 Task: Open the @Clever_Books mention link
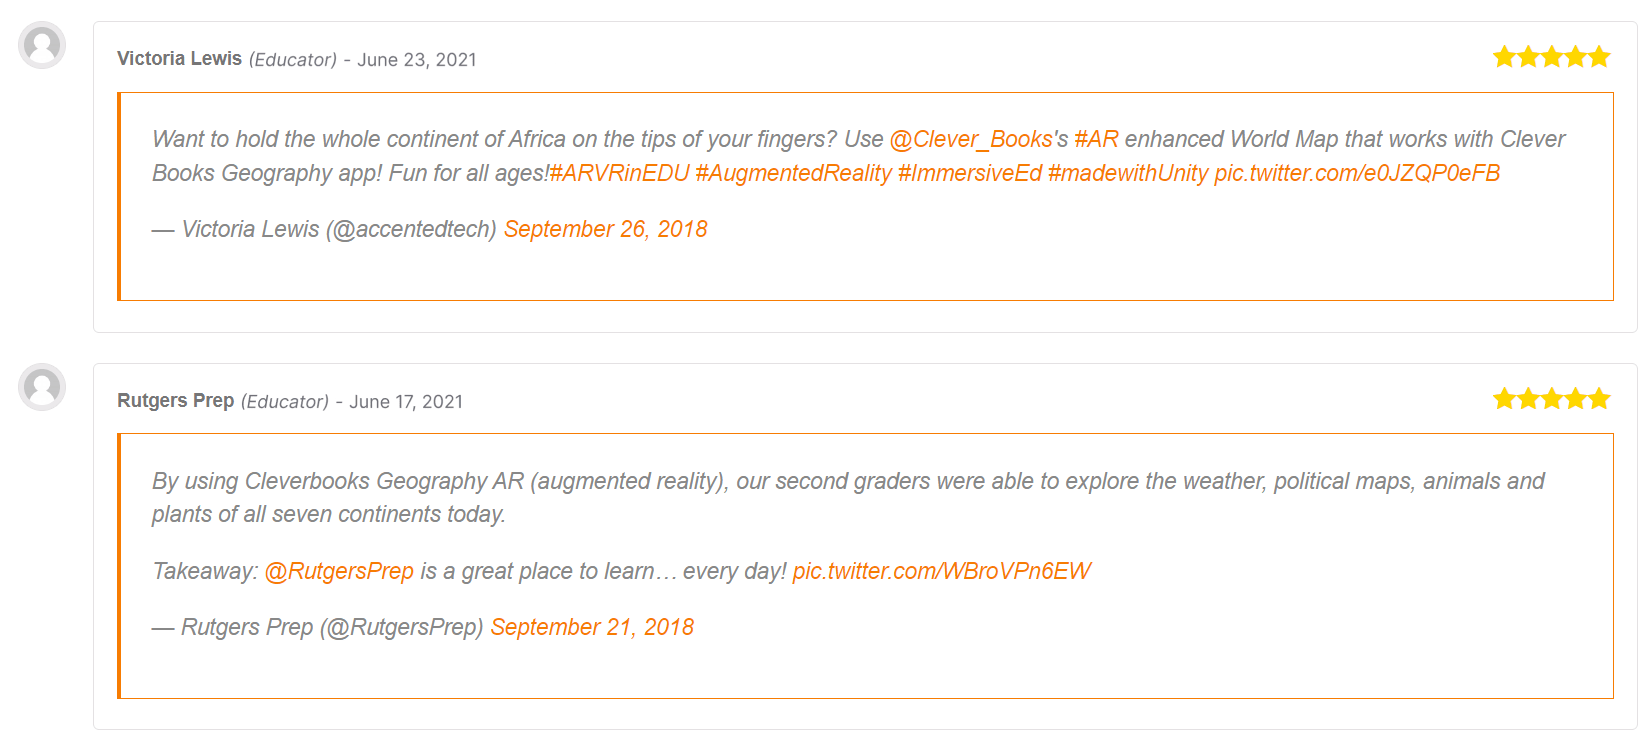coord(971,139)
